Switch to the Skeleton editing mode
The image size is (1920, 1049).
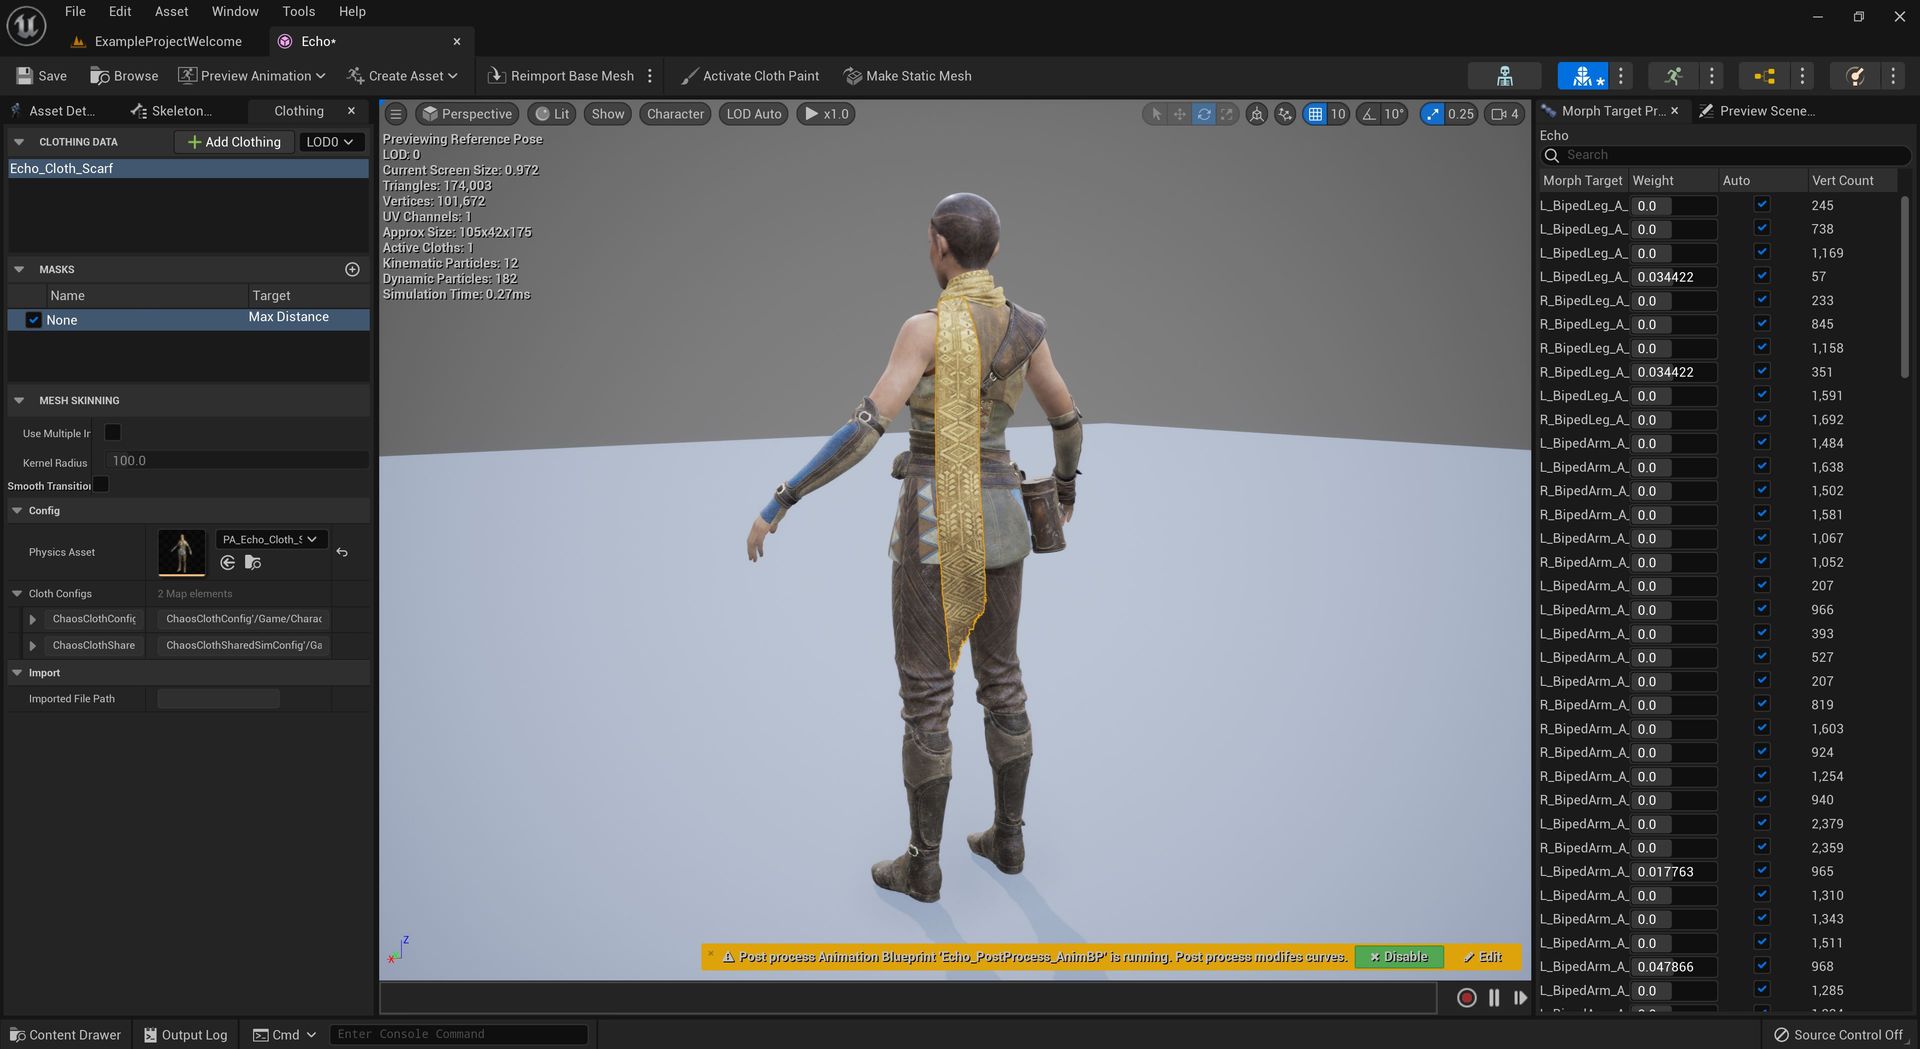1504,75
